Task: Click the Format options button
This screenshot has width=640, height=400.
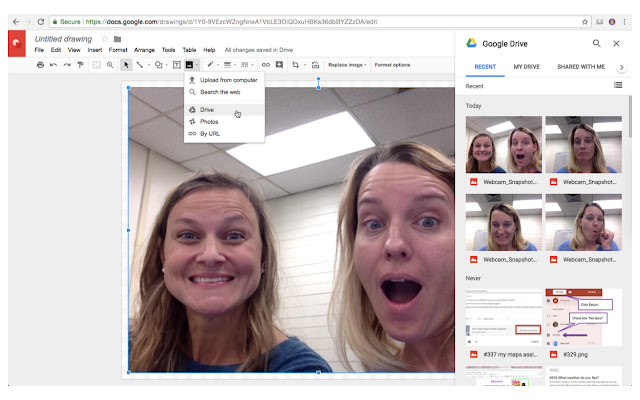Action: click(x=392, y=65)
